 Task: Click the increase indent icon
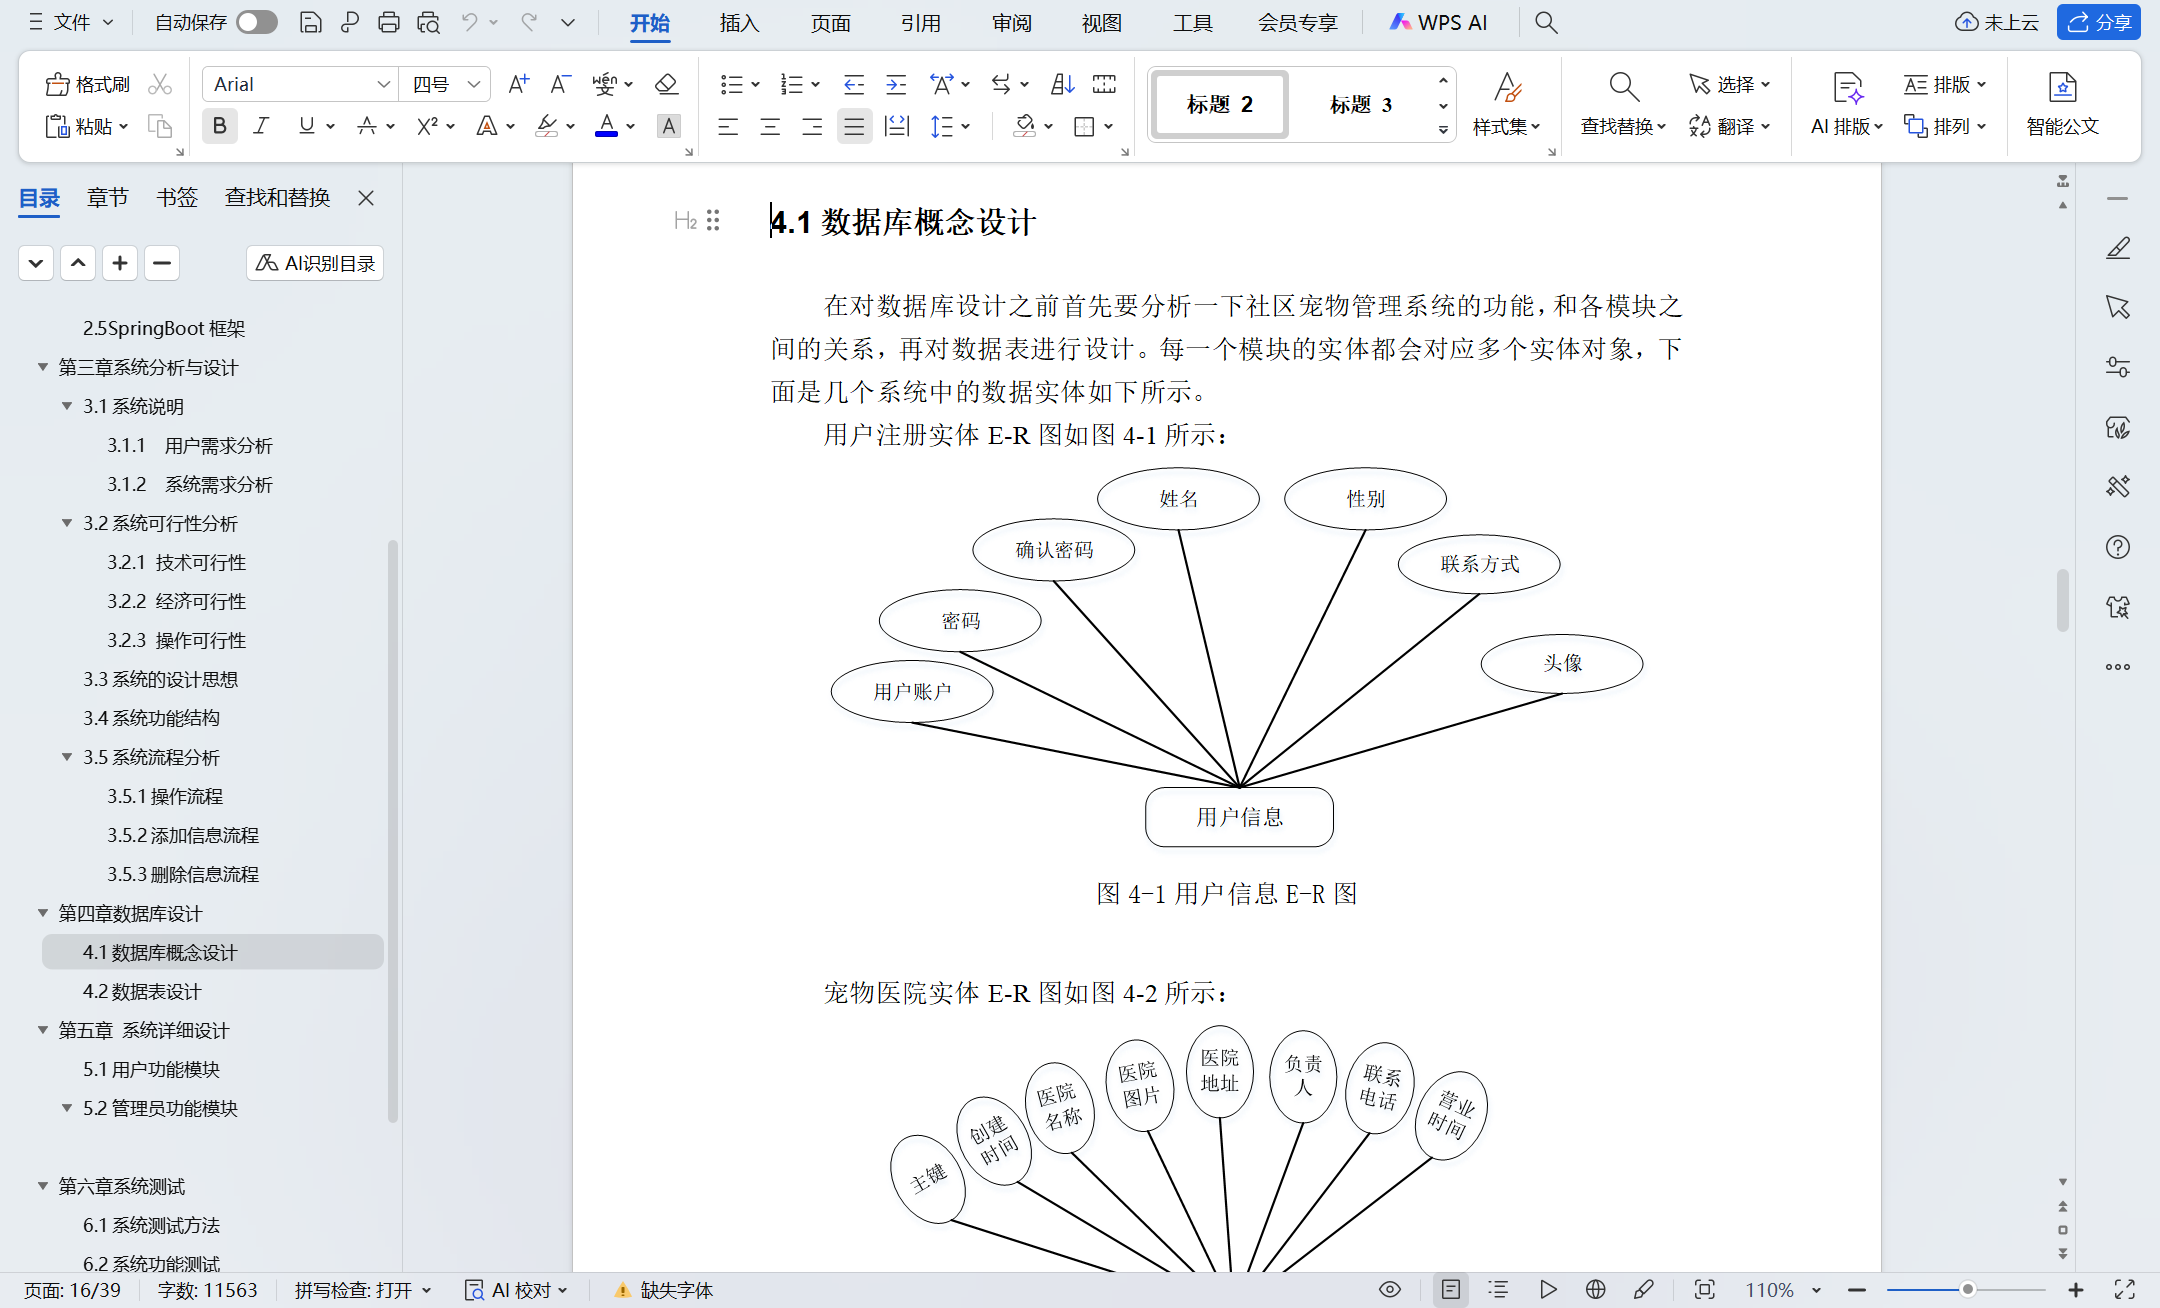(896, 84)
